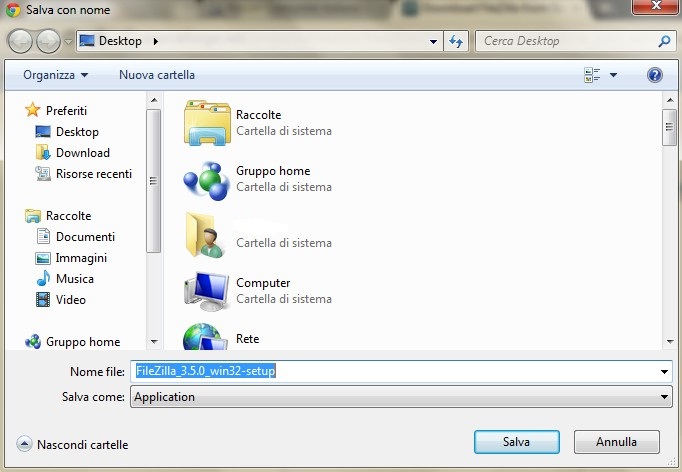This screenshot has height=472, width=682.
Task: Open the Raccolte system folder icon
Action: tap(207, 123)
